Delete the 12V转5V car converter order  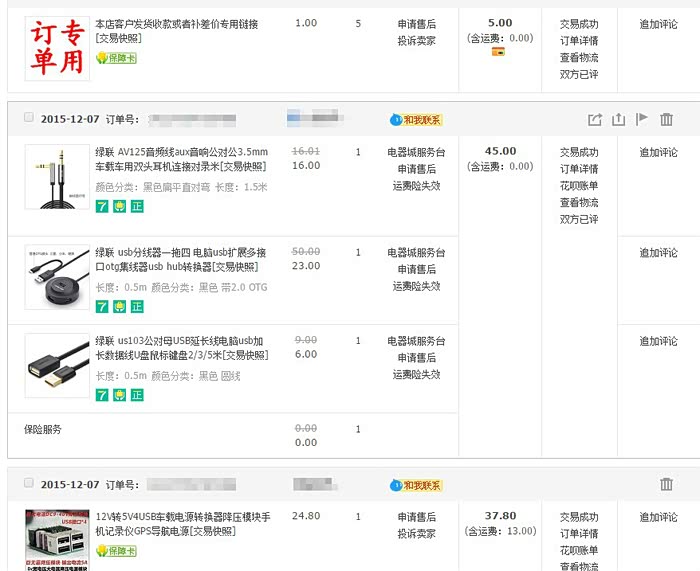click(667, 484)
